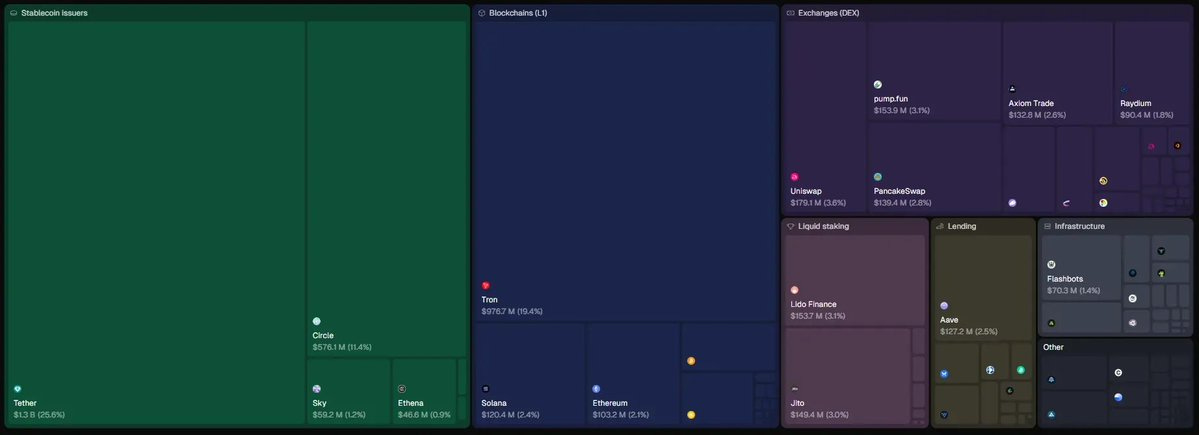Click the Ethereum value $103.2 M (2.1%)
Screen dimensions: 1199x435
click(621, 415)
